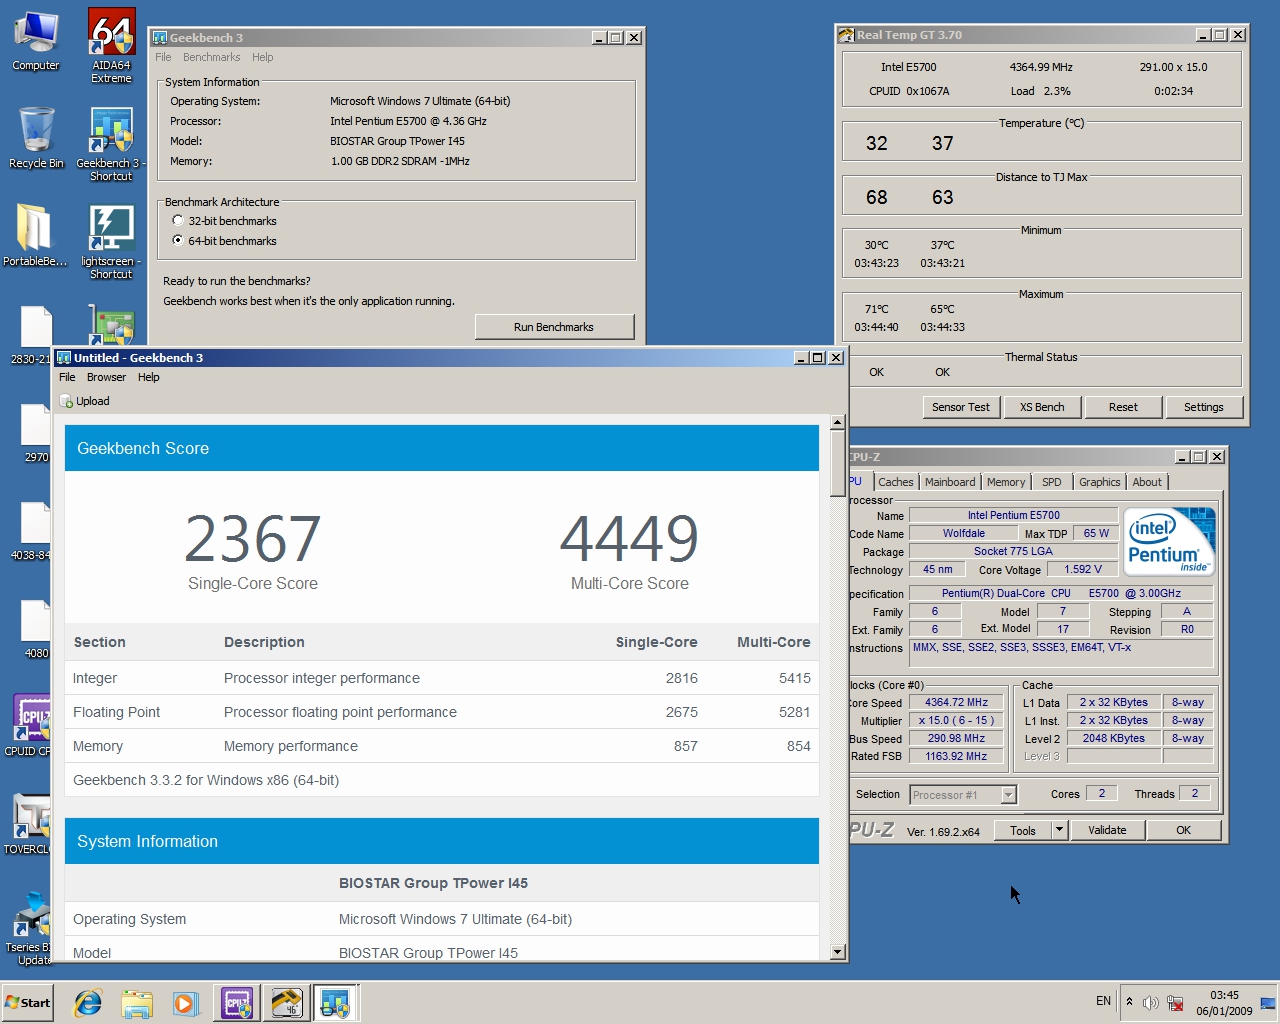Switch to Geekbench taskbar button
The width and height of the screenshot is (1280, 1024).
[335, 1003]
